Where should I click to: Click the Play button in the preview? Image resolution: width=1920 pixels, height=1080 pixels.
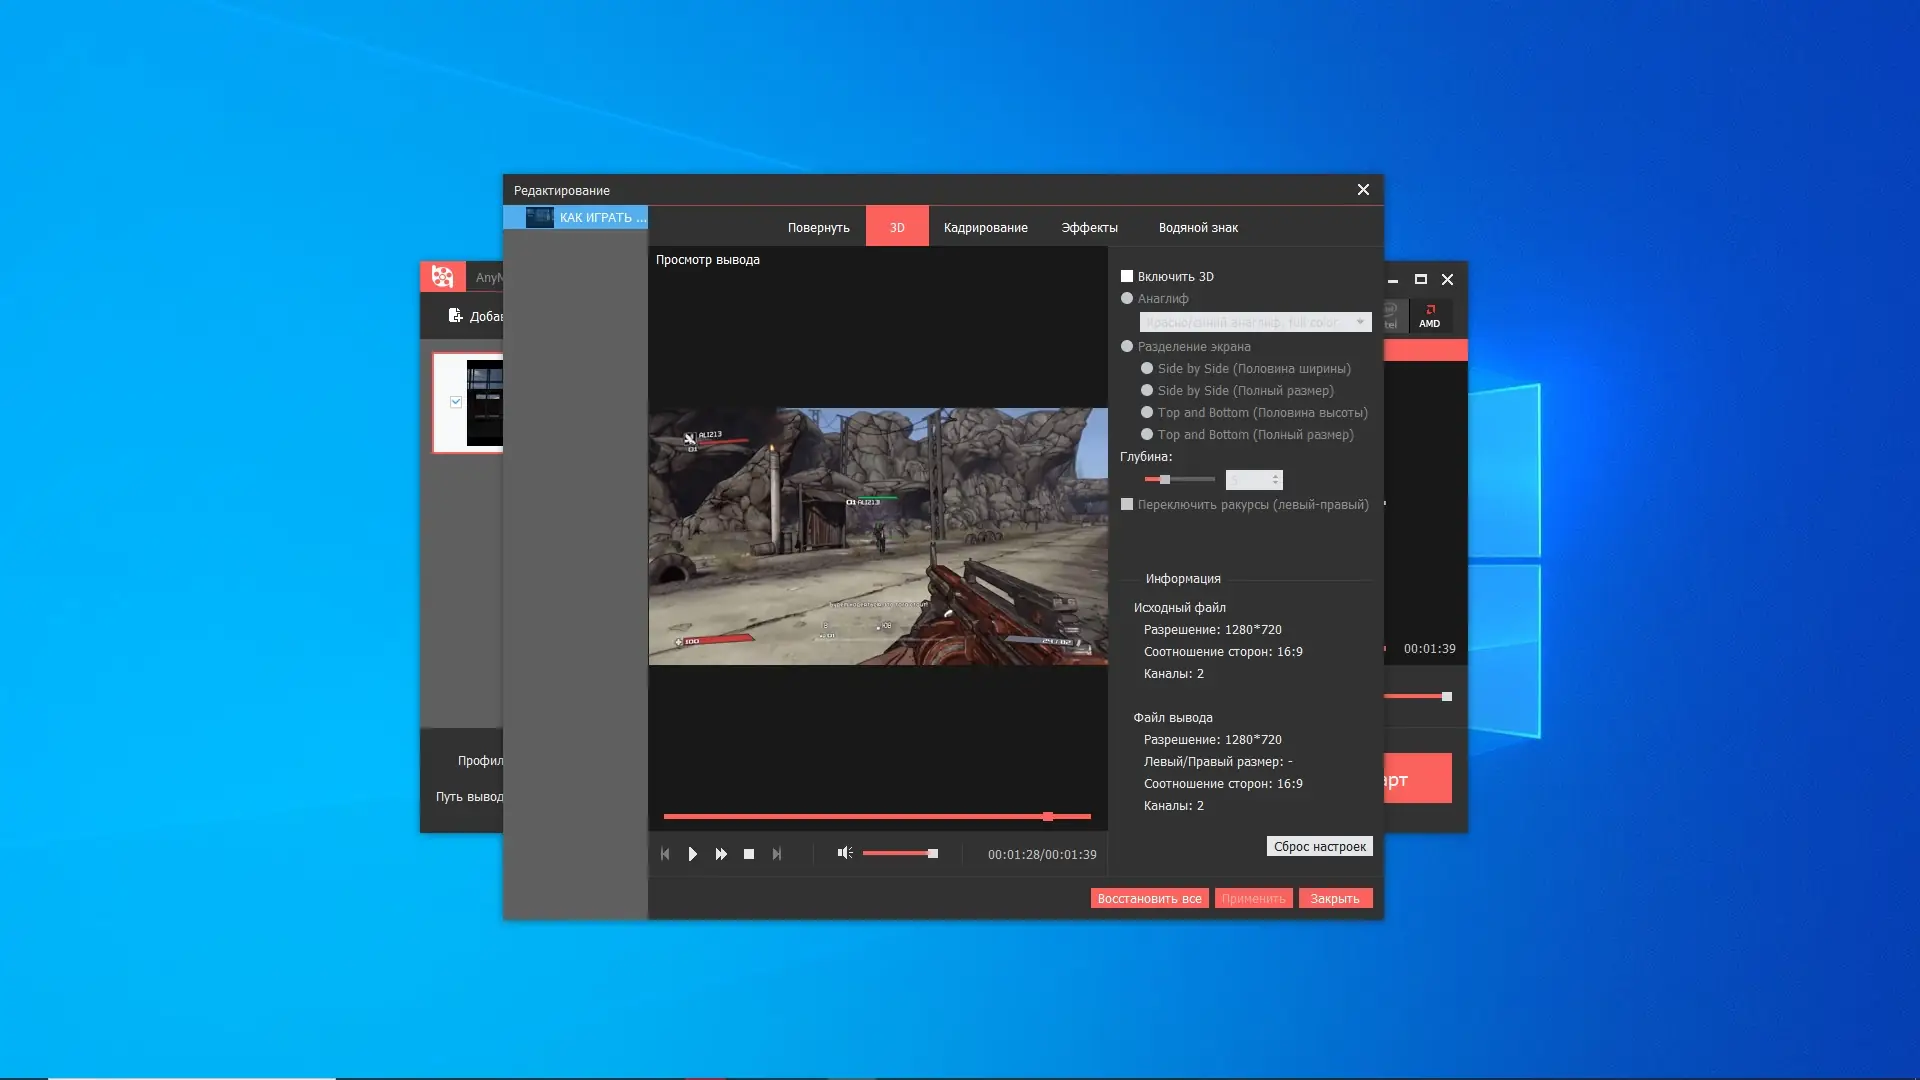tap(692, 854)
